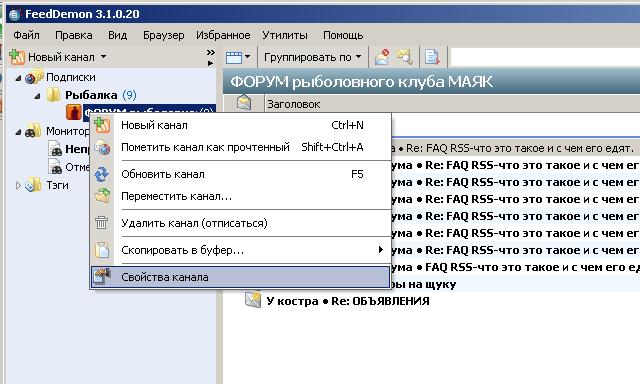Click the Монитор binoculars folder icon
Image resolution: width=640 pixels, height=384 pixels.
tap(33, 131)
